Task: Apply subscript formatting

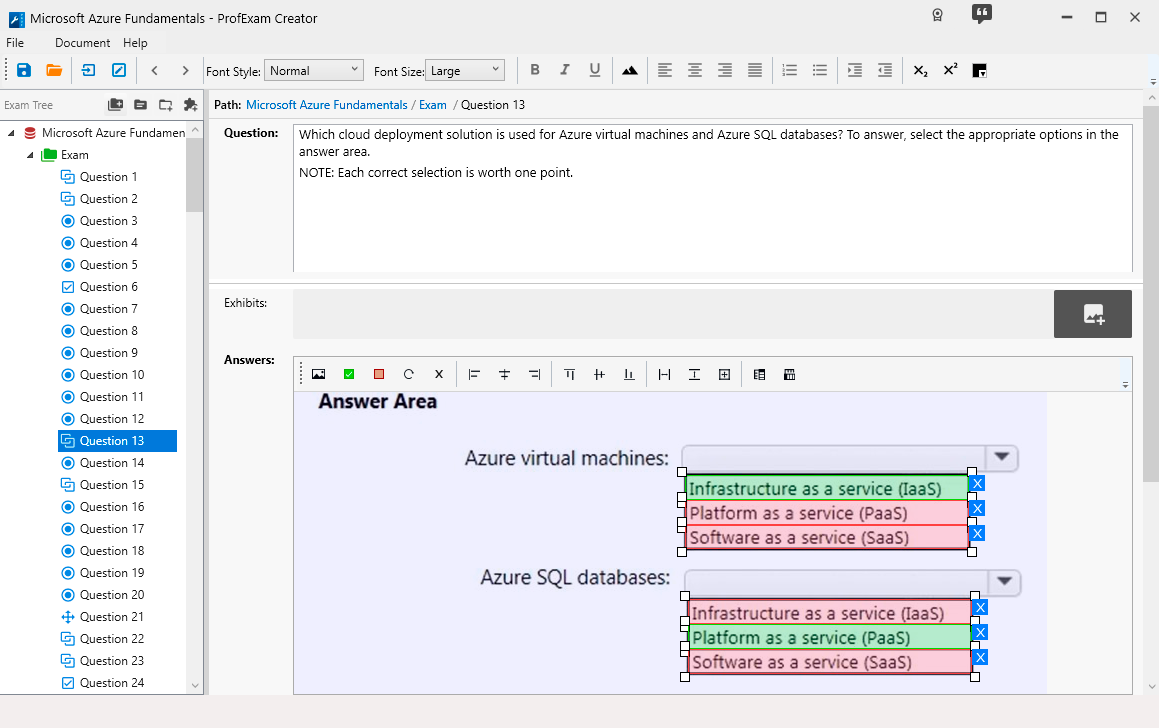Action: coord(920,70)
